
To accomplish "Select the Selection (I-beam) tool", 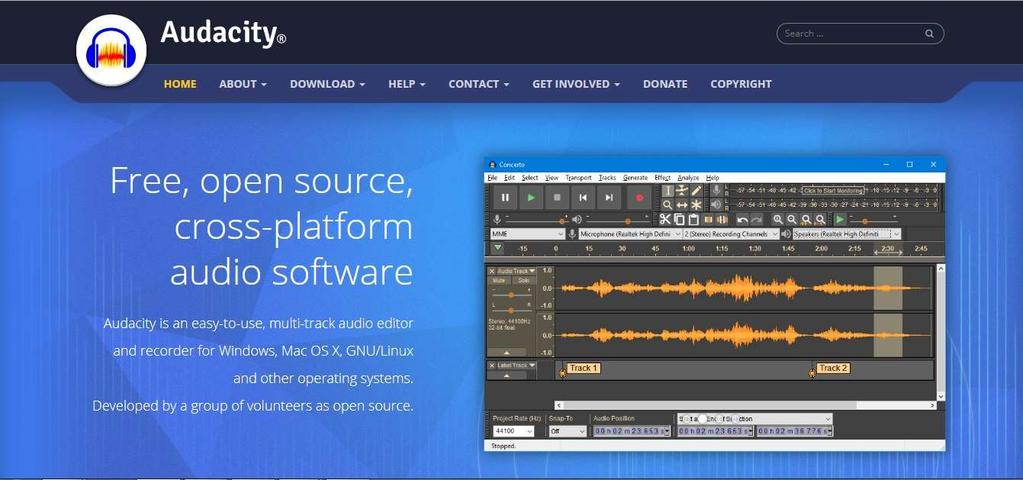I will (x=667, y=190).
